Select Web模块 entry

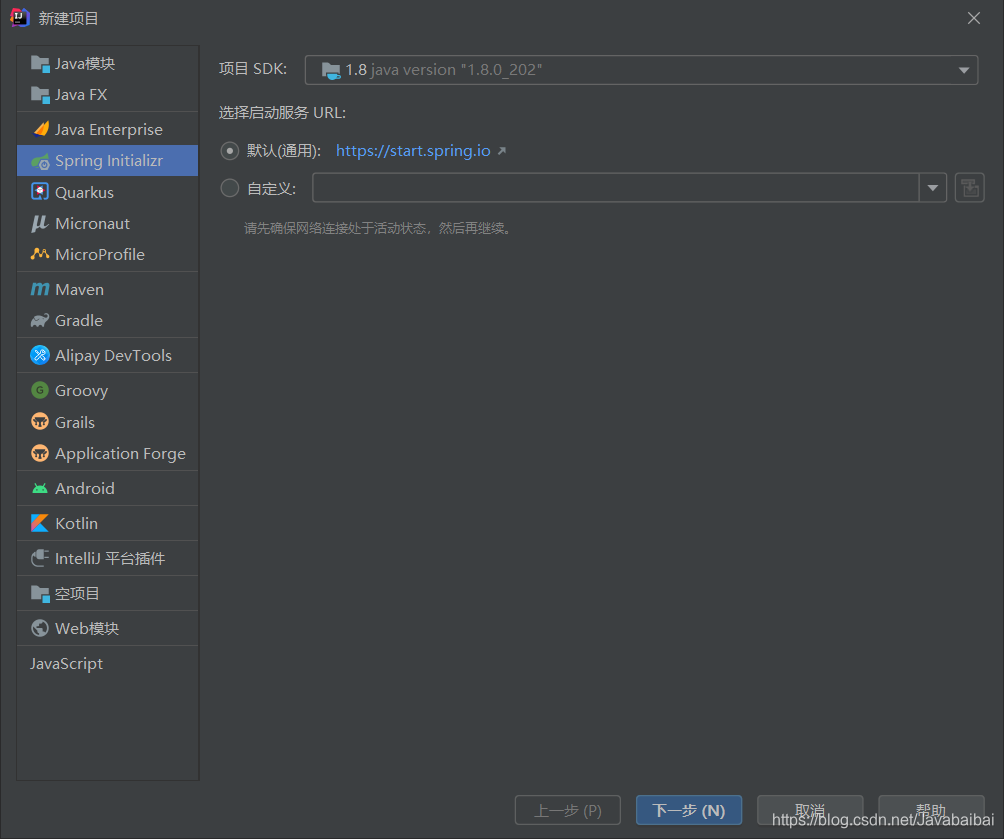(x=108, y=628)
